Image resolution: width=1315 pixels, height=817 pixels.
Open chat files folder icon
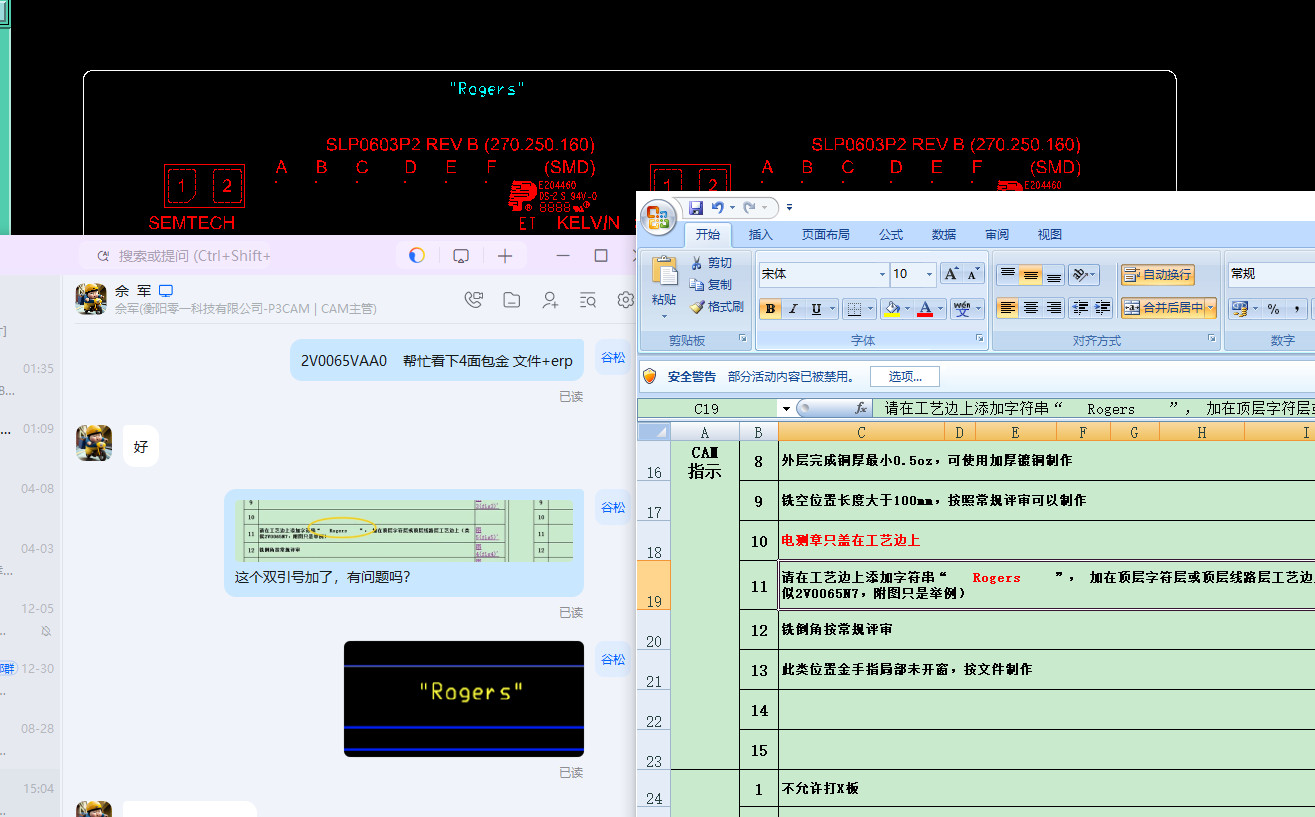[x=512, y=299]
